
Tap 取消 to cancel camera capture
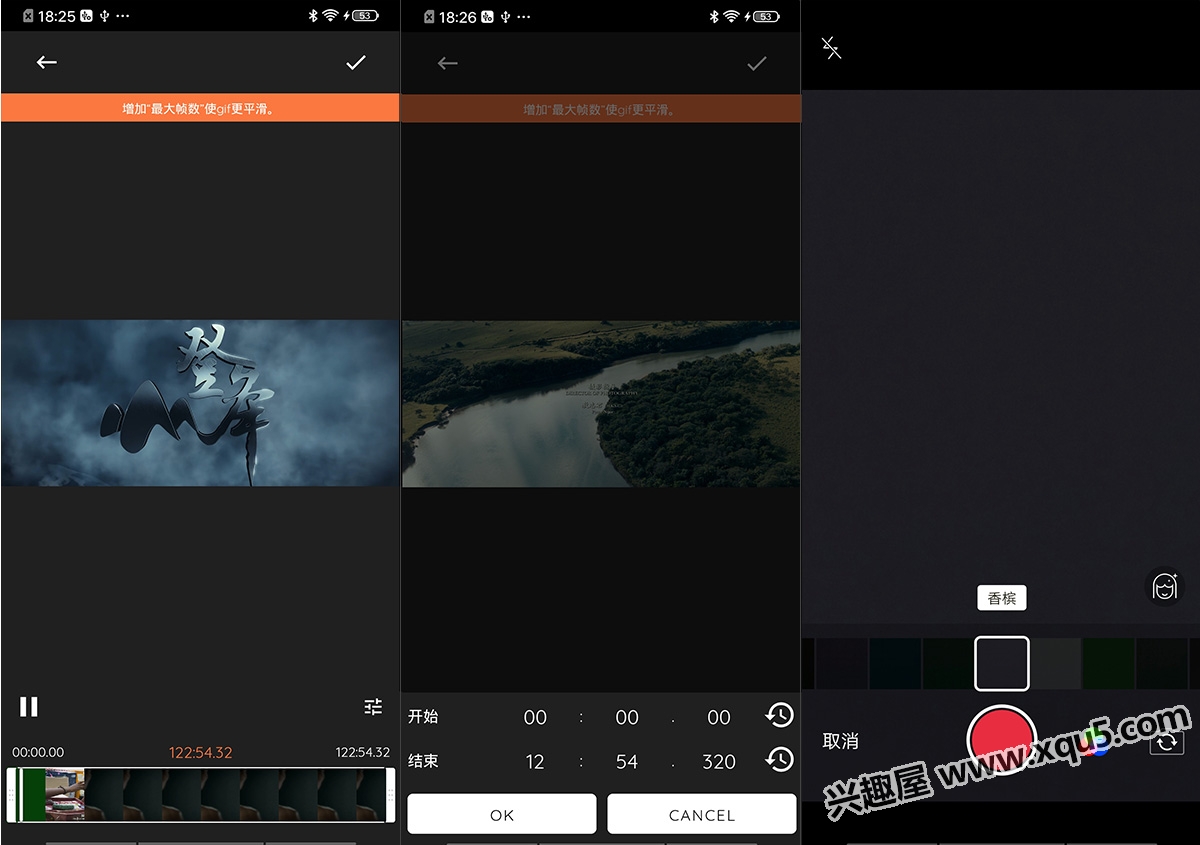tap(840, 741)
